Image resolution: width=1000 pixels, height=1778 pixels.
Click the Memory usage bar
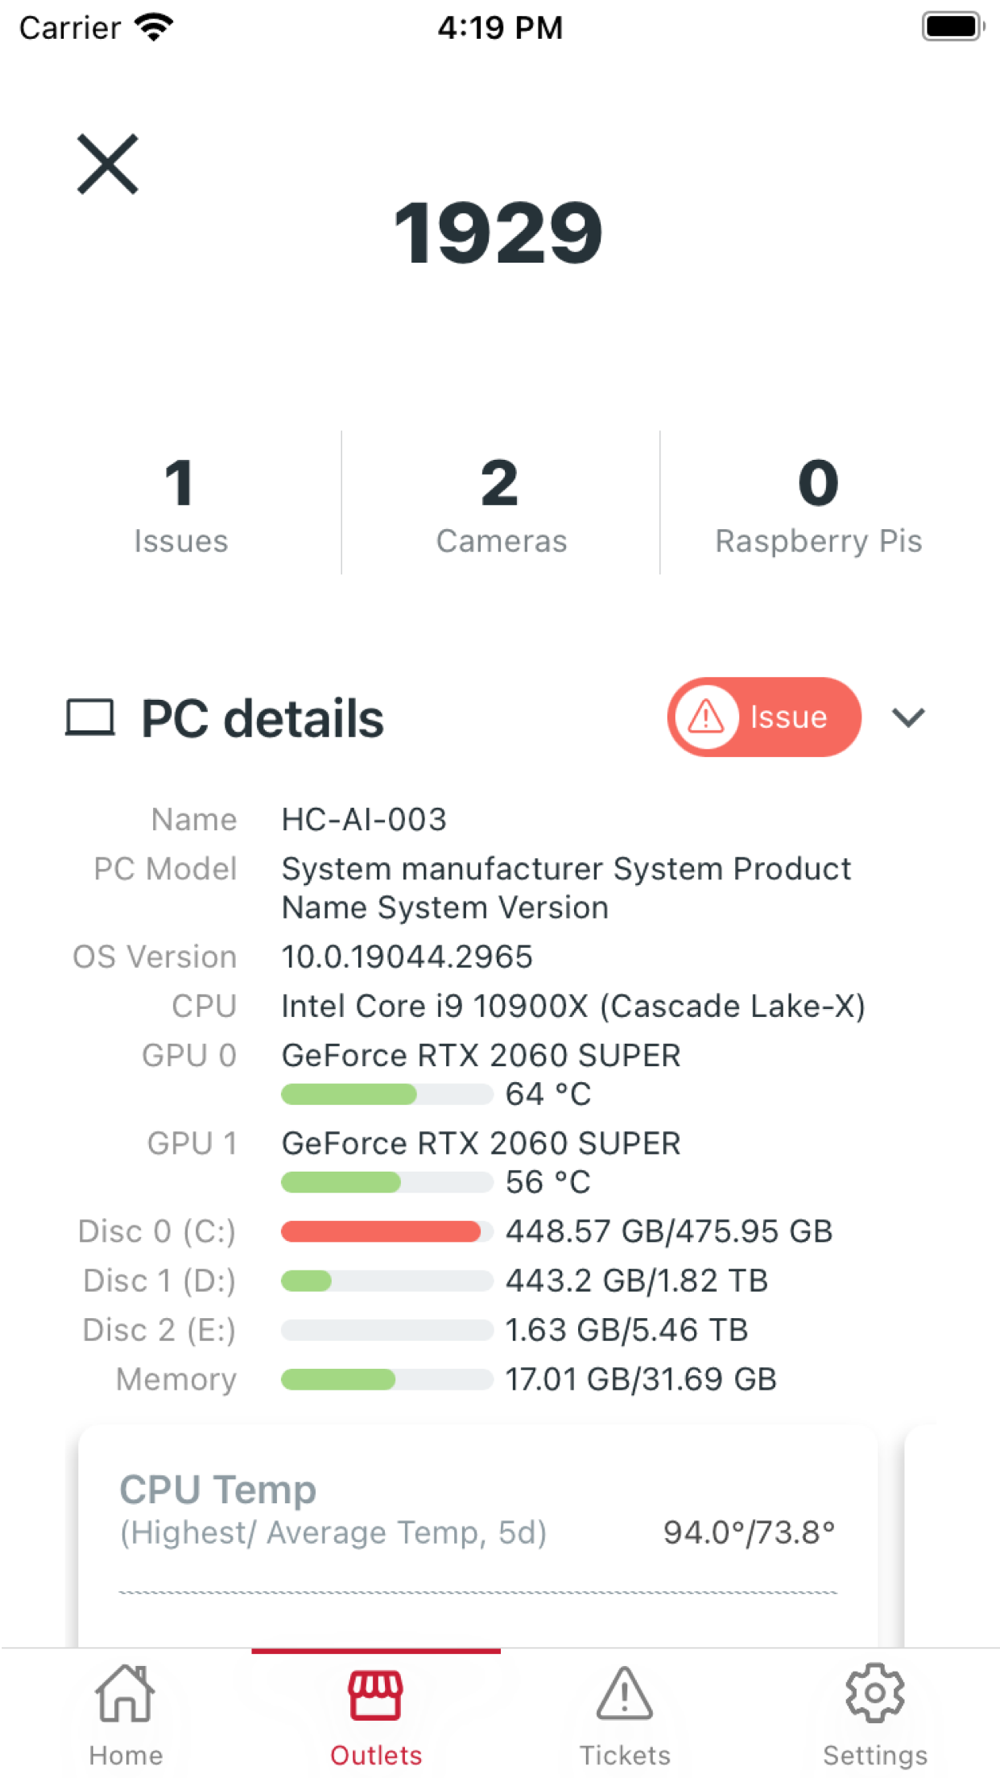pos(387,1380)
